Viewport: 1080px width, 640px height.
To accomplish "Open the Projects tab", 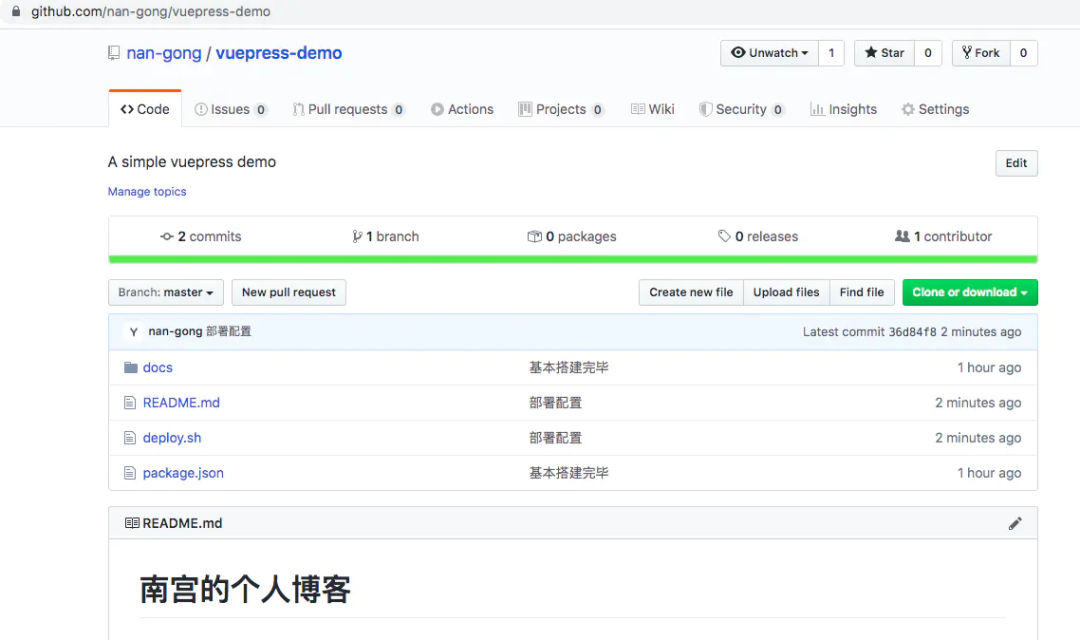I will (561, 109).
